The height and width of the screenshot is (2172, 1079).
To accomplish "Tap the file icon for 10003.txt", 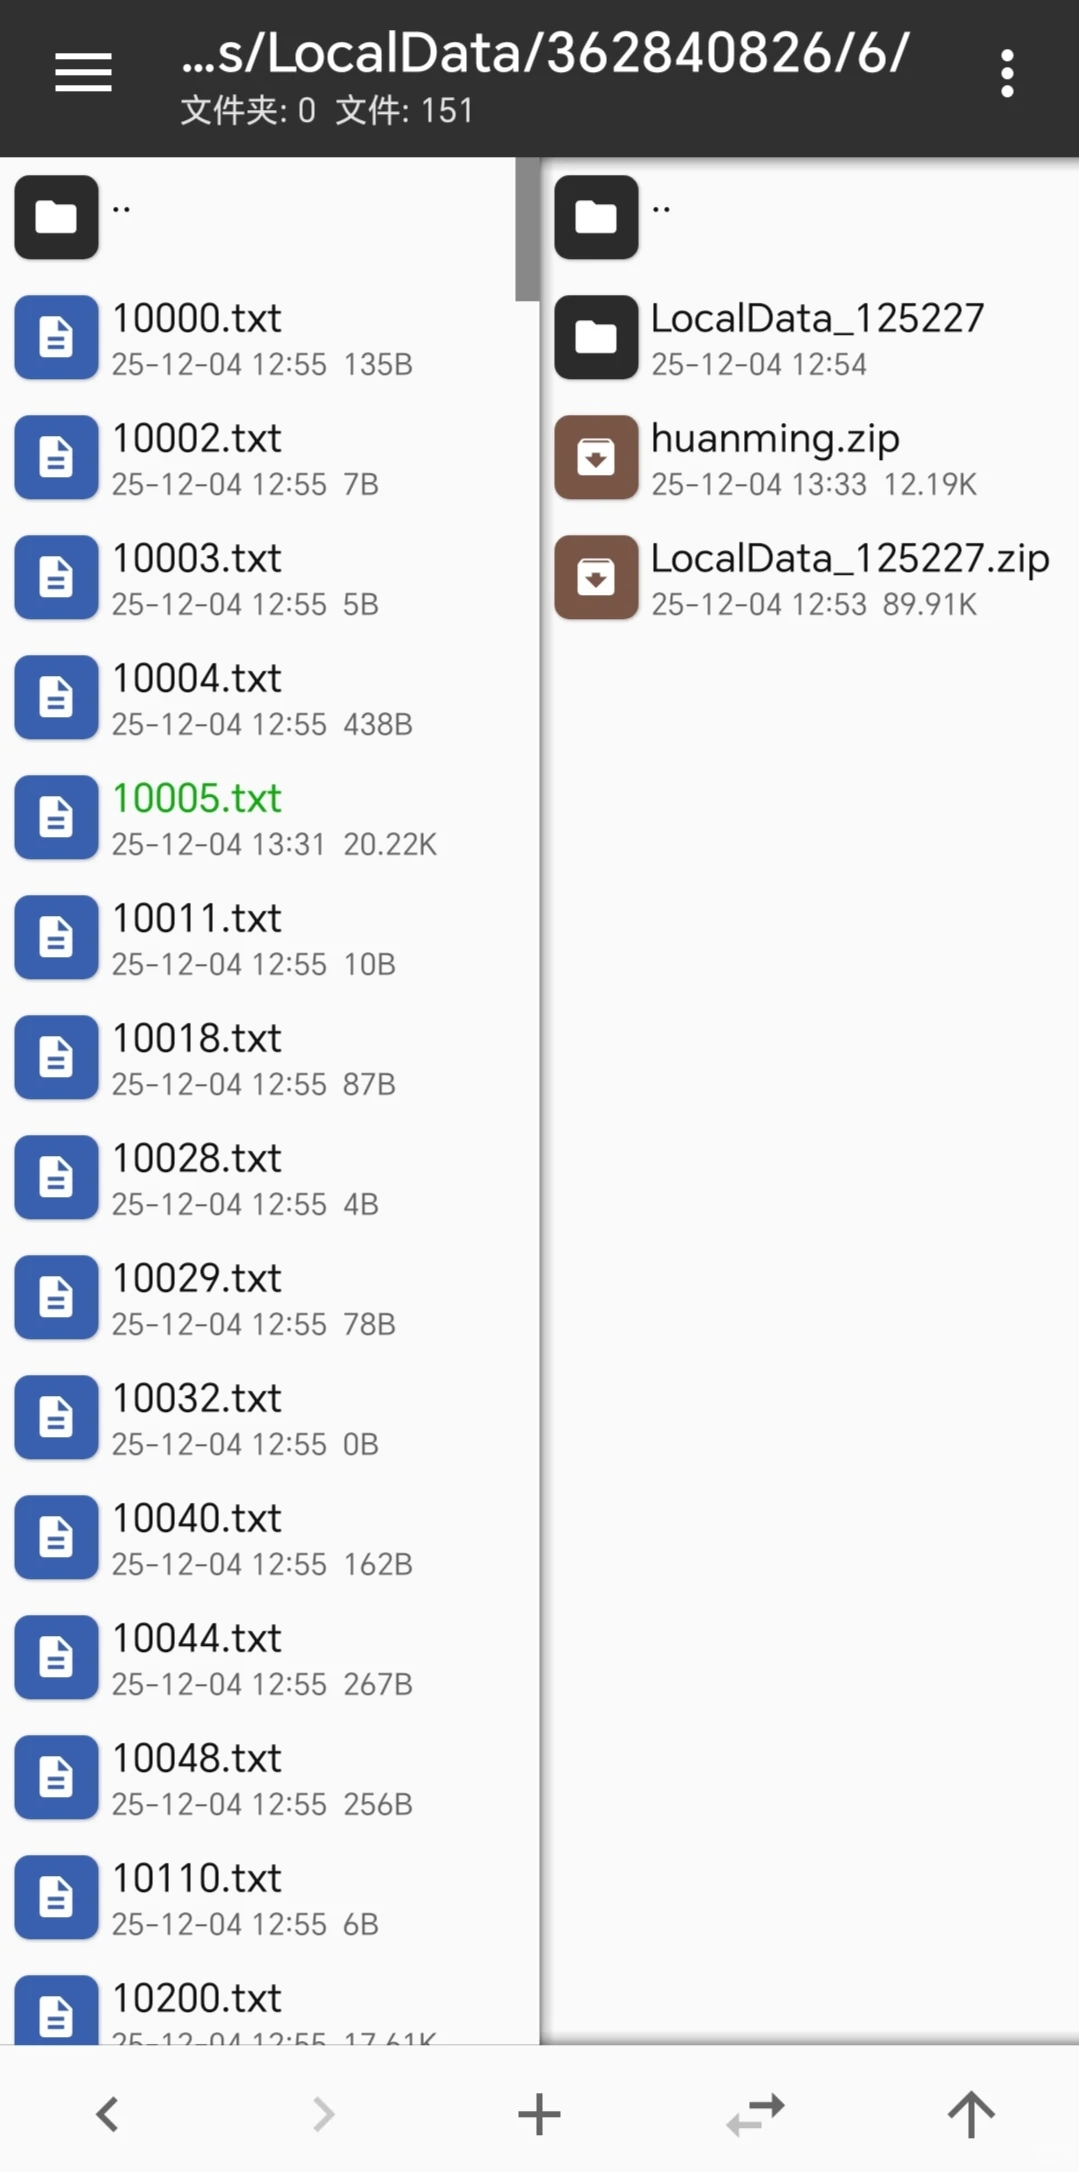I will point(56,577).
